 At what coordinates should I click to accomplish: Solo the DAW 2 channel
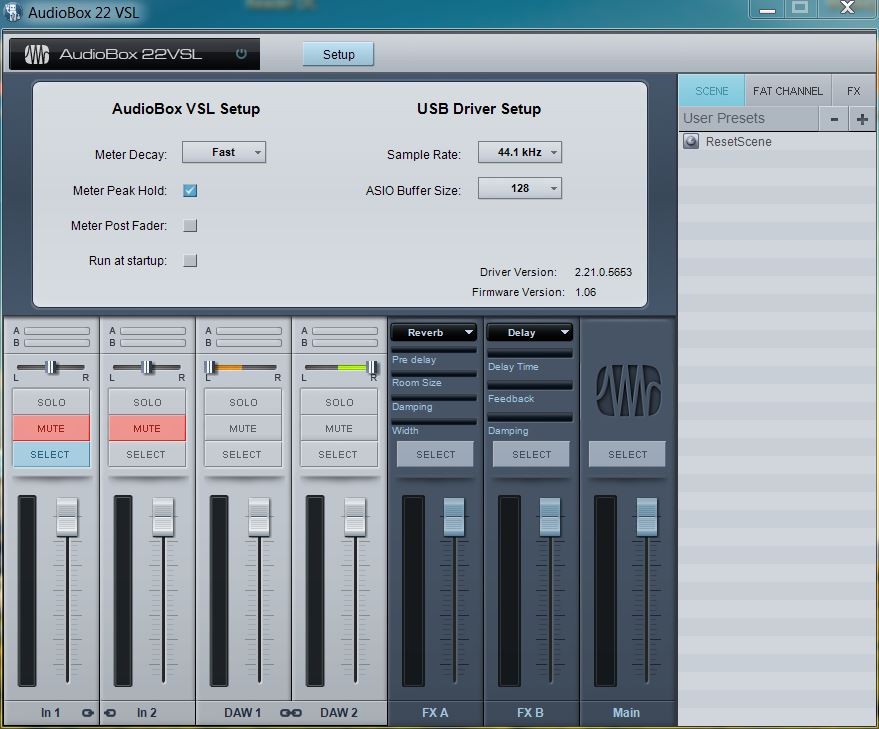339,402
